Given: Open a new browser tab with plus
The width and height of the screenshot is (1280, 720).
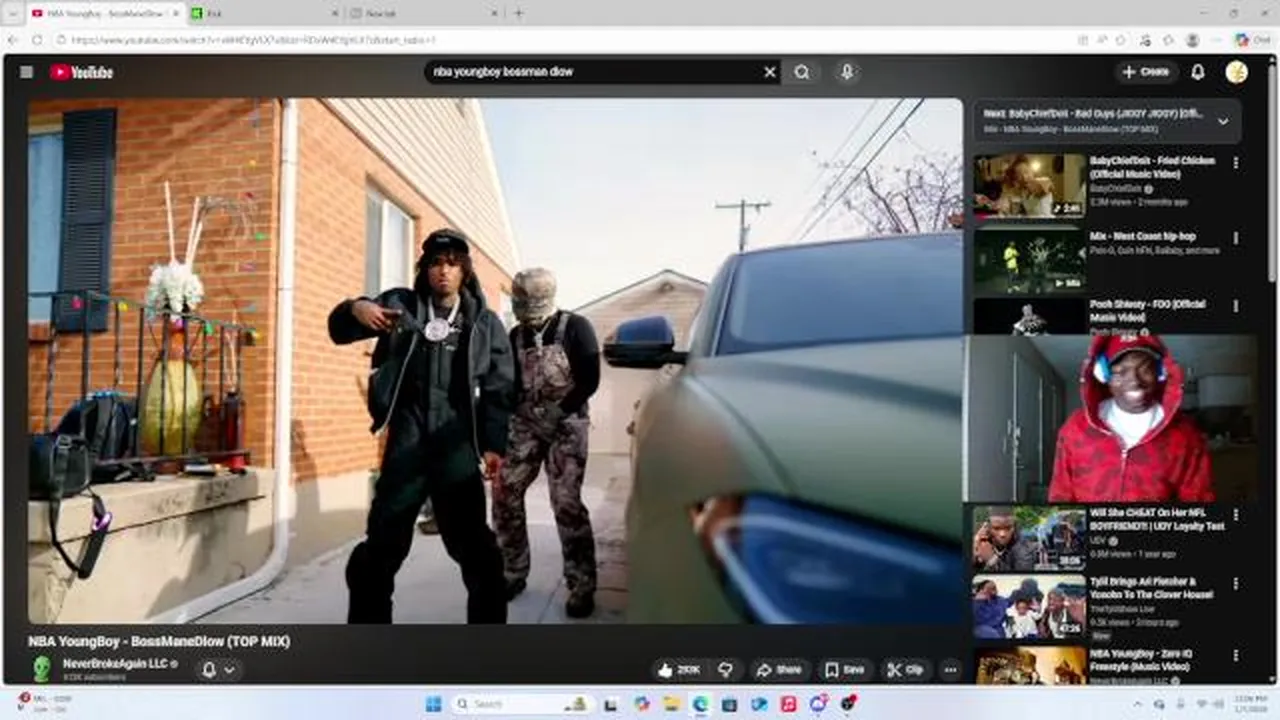Looking at the screenshot, I should 518,13.
